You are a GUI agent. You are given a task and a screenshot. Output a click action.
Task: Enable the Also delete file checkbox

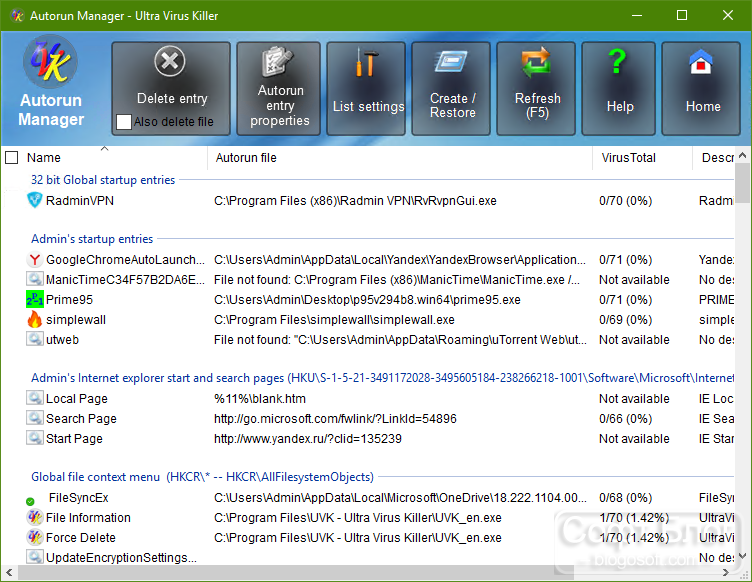tap(124, 122)
